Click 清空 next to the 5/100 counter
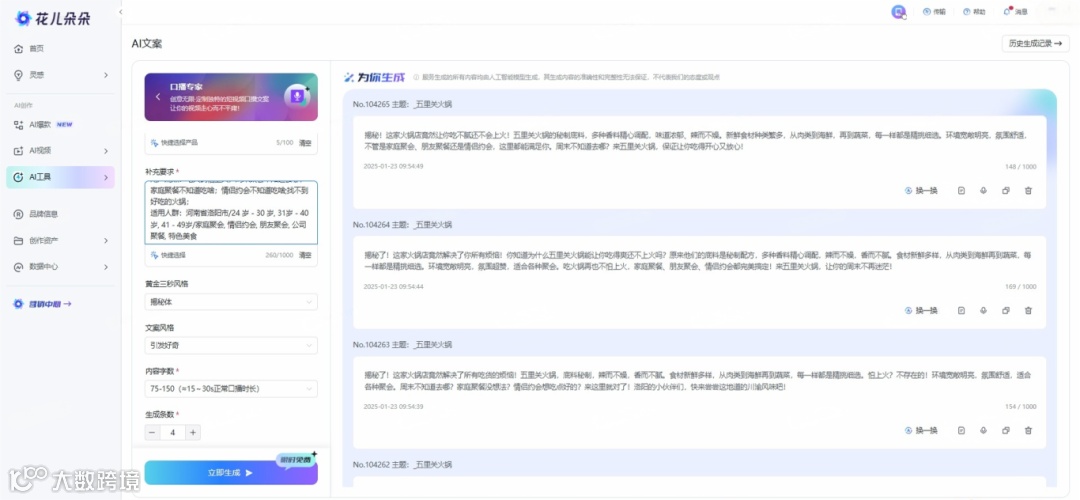Viewport: 1080px width, 500px height. 305,143
